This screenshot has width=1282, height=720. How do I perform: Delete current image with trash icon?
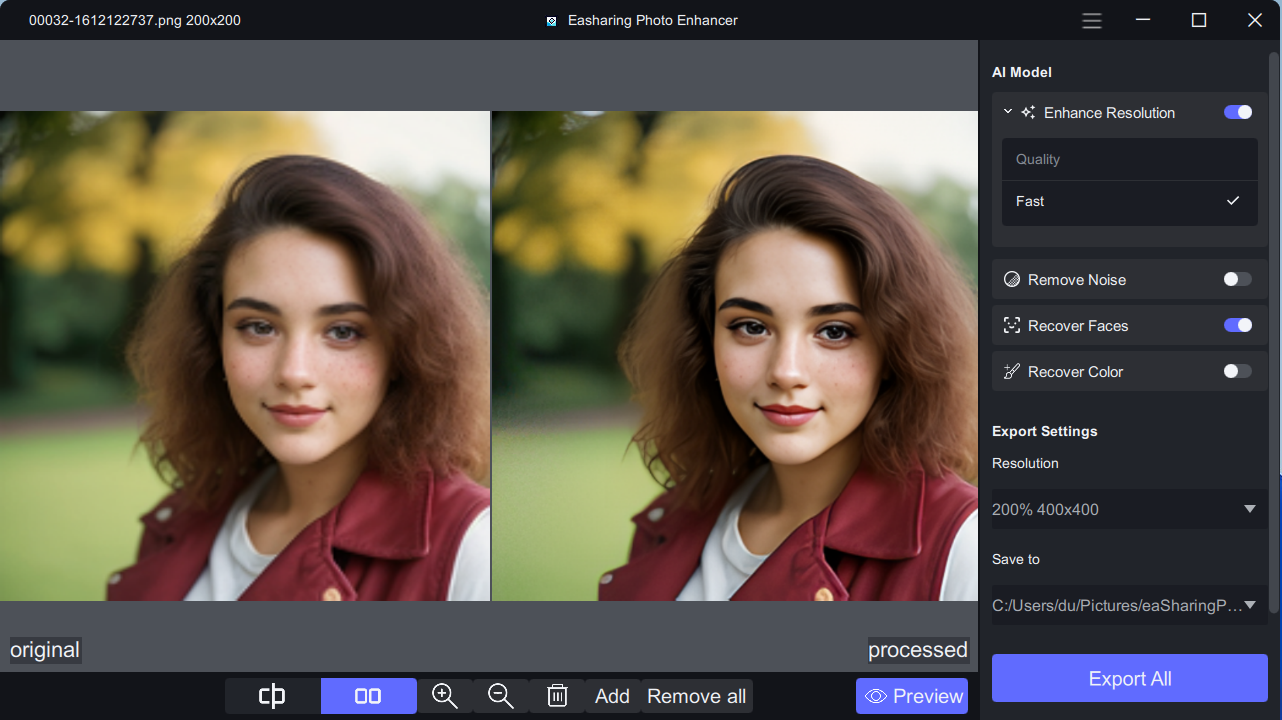[x=557, y=696]
